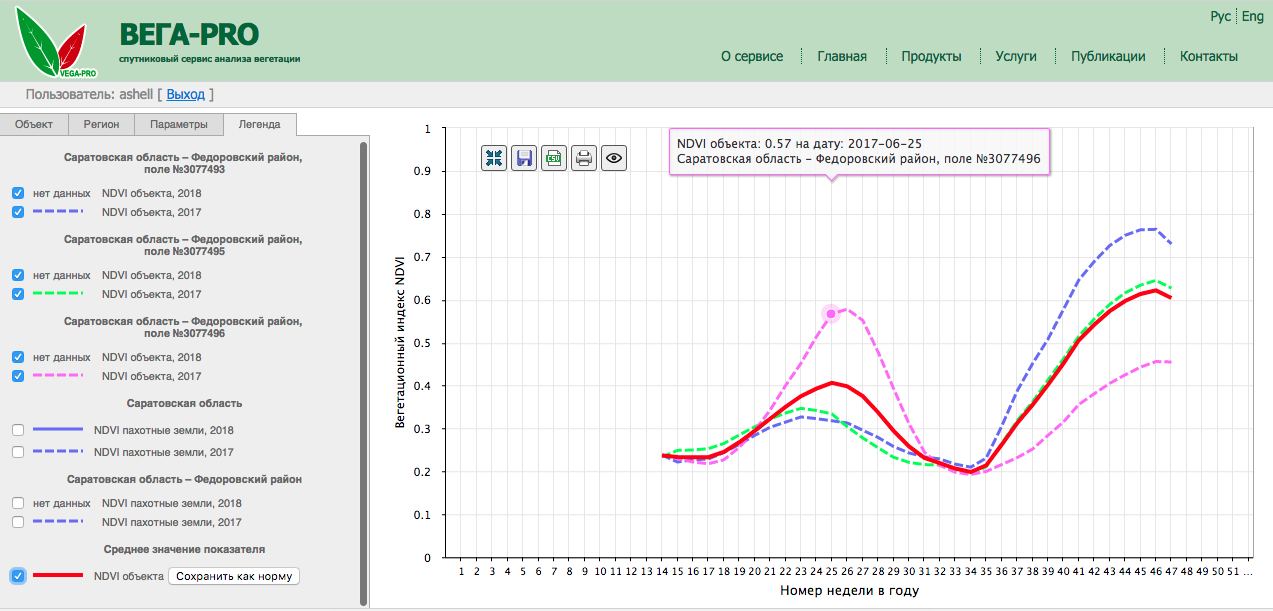Image resolution: width=1273 pixels, height=611 pixels.
Task: Switch the language to Eng
Action: pos(1253,17)
